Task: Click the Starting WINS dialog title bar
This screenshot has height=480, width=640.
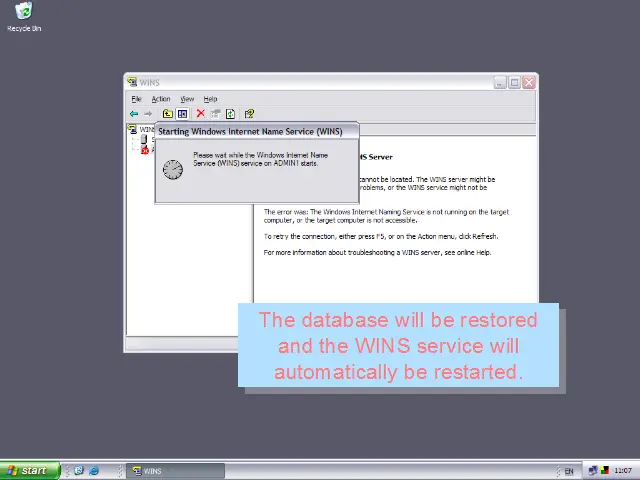Action: pos(257,131)
